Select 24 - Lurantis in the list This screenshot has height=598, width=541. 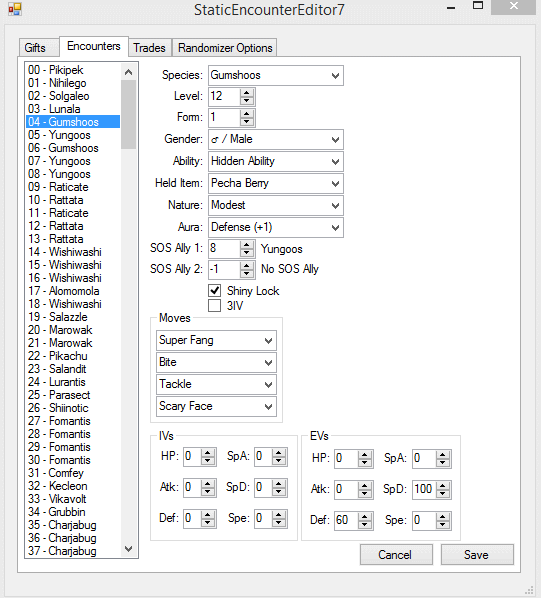(x=73, y=382)
